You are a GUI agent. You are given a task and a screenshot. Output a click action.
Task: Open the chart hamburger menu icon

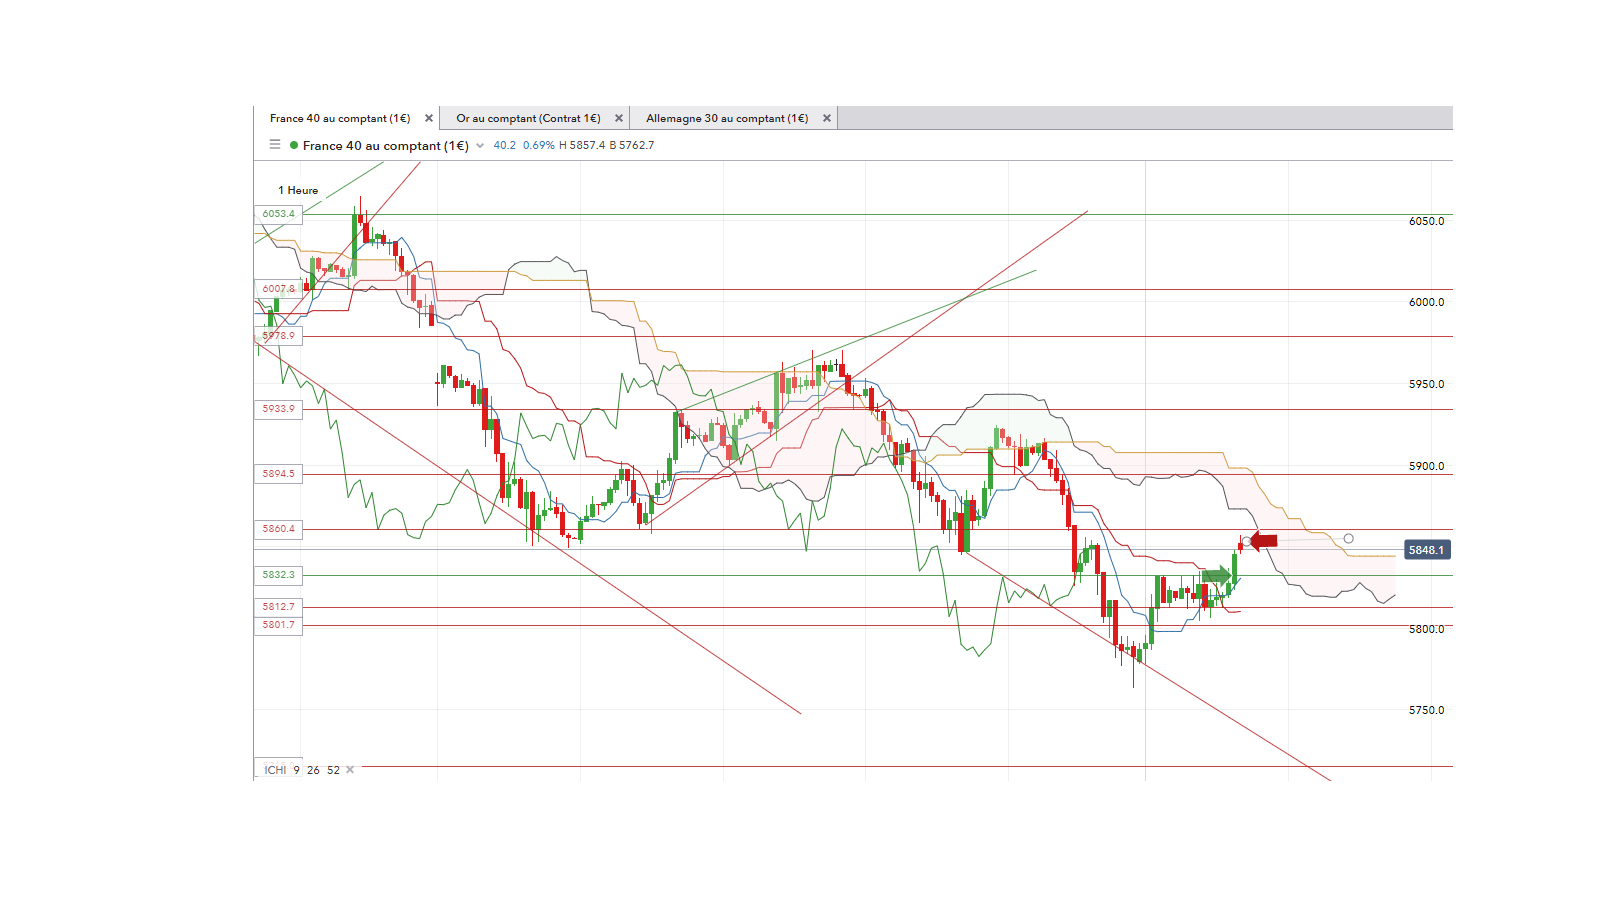tap(275, 145)
